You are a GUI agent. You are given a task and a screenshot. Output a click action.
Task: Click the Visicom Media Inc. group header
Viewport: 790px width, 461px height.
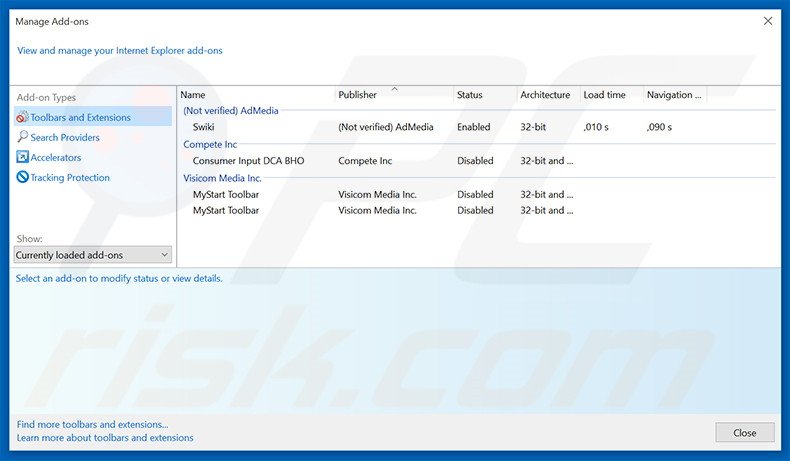coord(222,178)
